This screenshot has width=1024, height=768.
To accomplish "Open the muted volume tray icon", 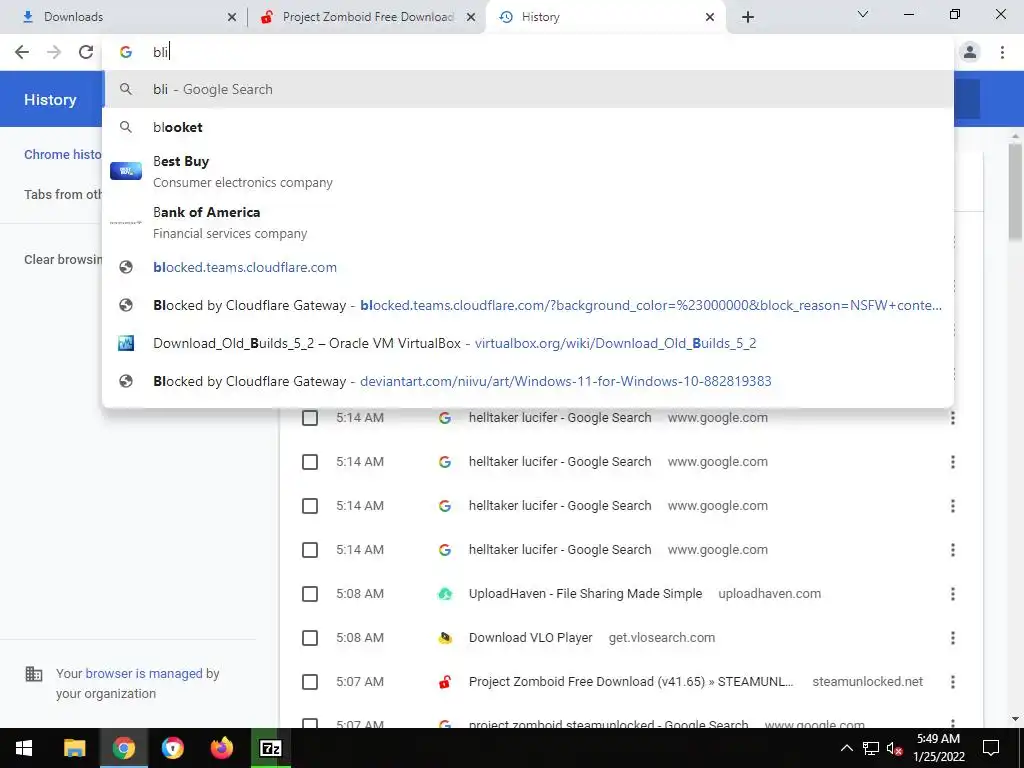I will tap(894, 748).
